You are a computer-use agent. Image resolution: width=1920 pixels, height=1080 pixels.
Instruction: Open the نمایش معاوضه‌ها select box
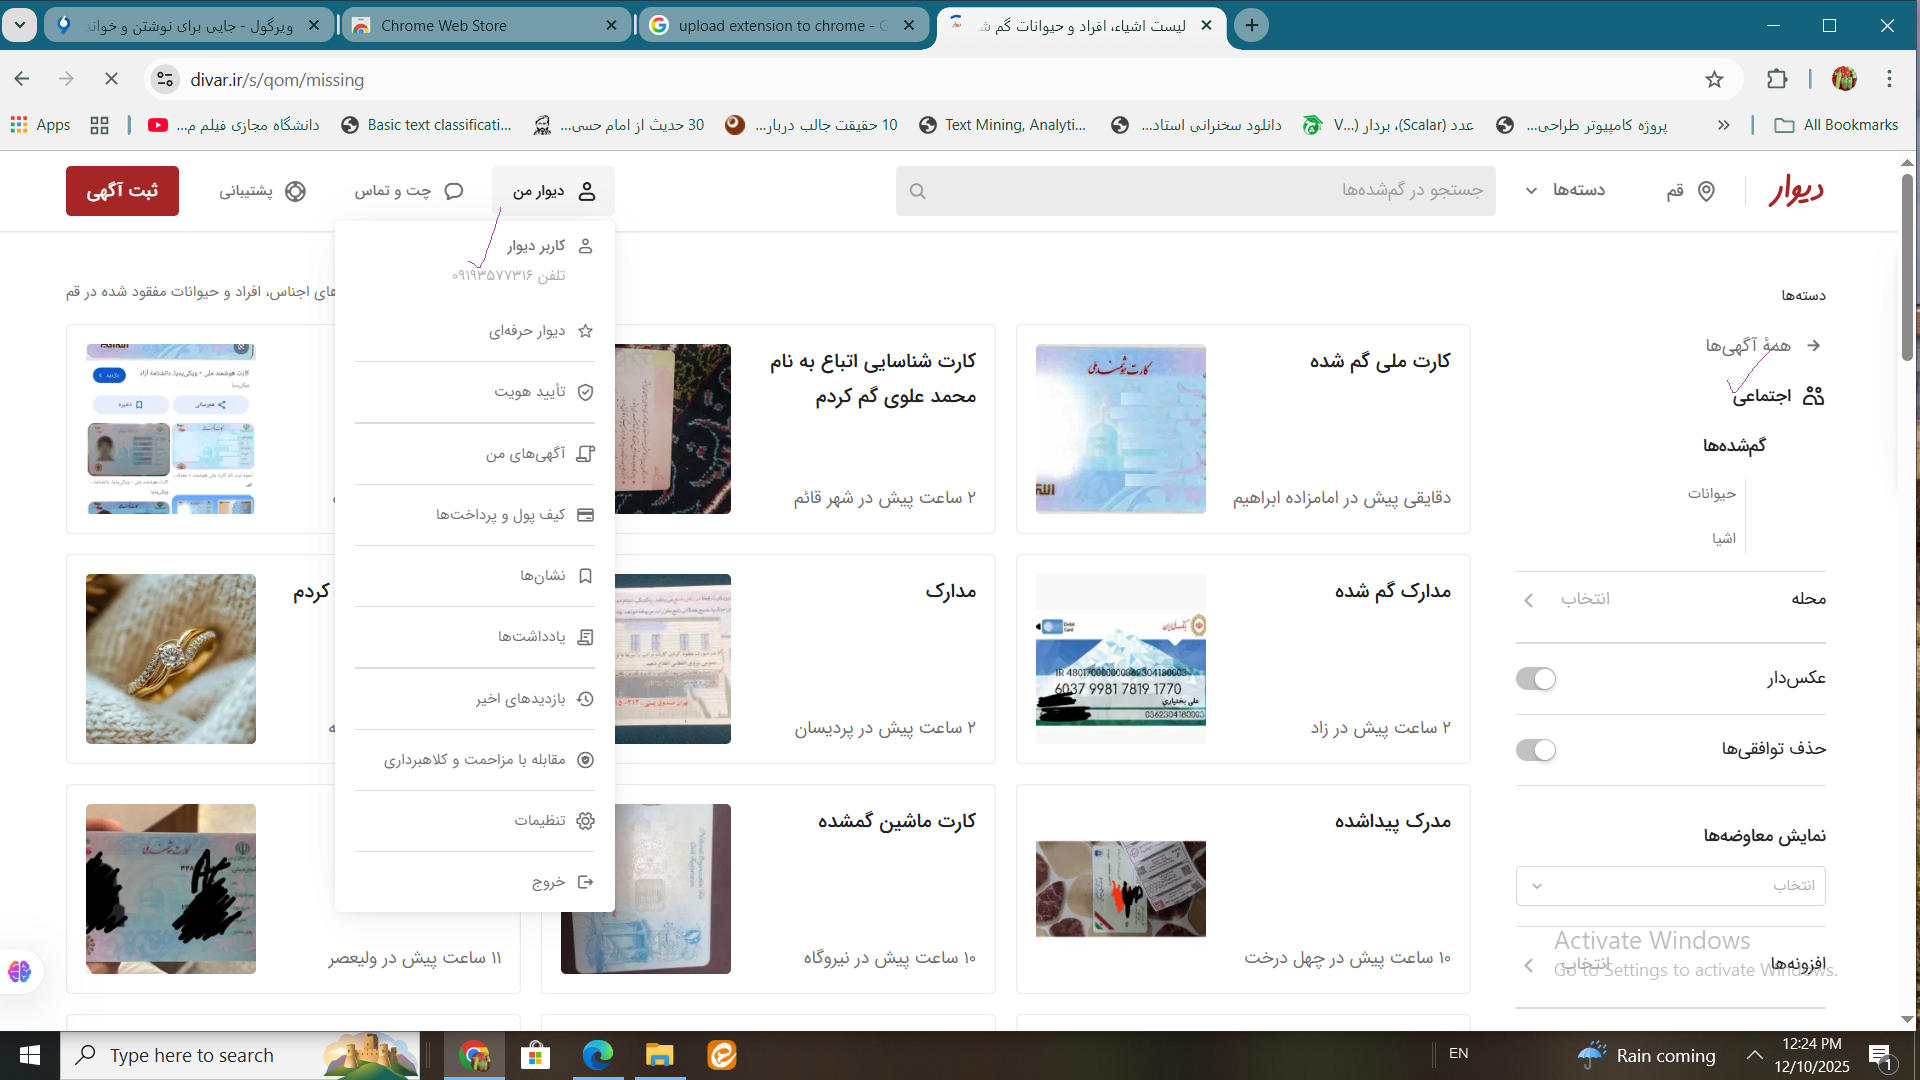[x=1670, y=886]
